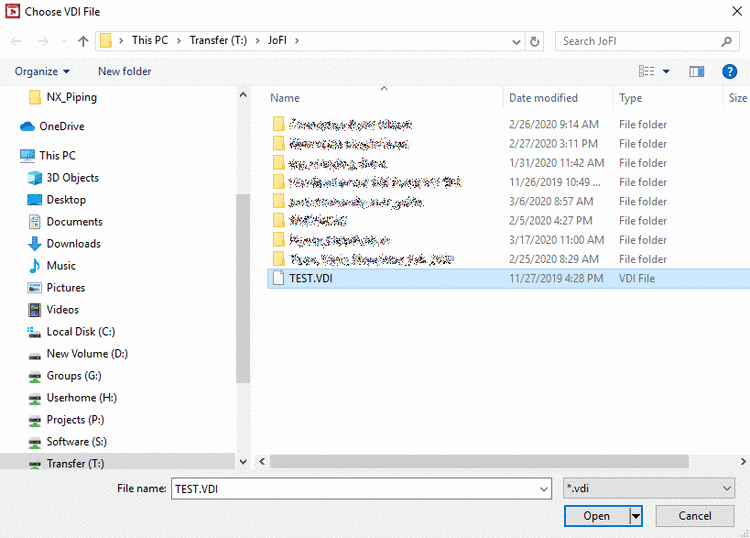Go up one folder level

(x=83, y=42)
